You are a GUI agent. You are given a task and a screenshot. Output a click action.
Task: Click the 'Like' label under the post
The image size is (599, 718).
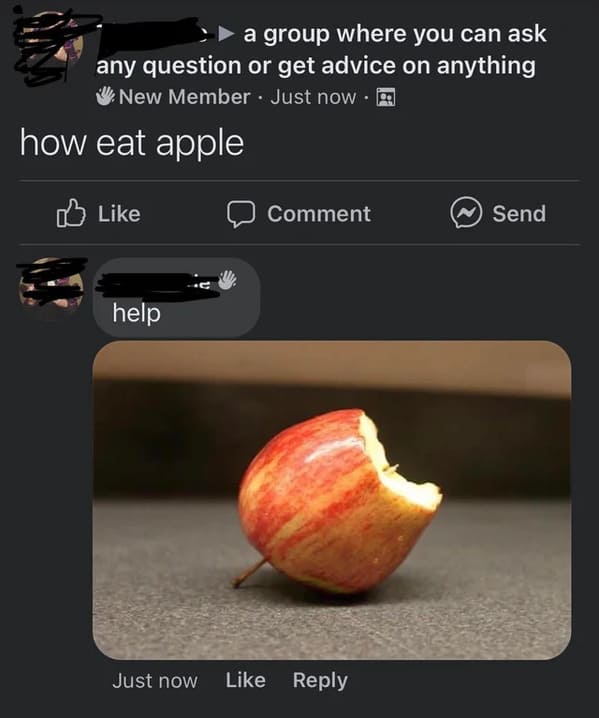(119, 214)
